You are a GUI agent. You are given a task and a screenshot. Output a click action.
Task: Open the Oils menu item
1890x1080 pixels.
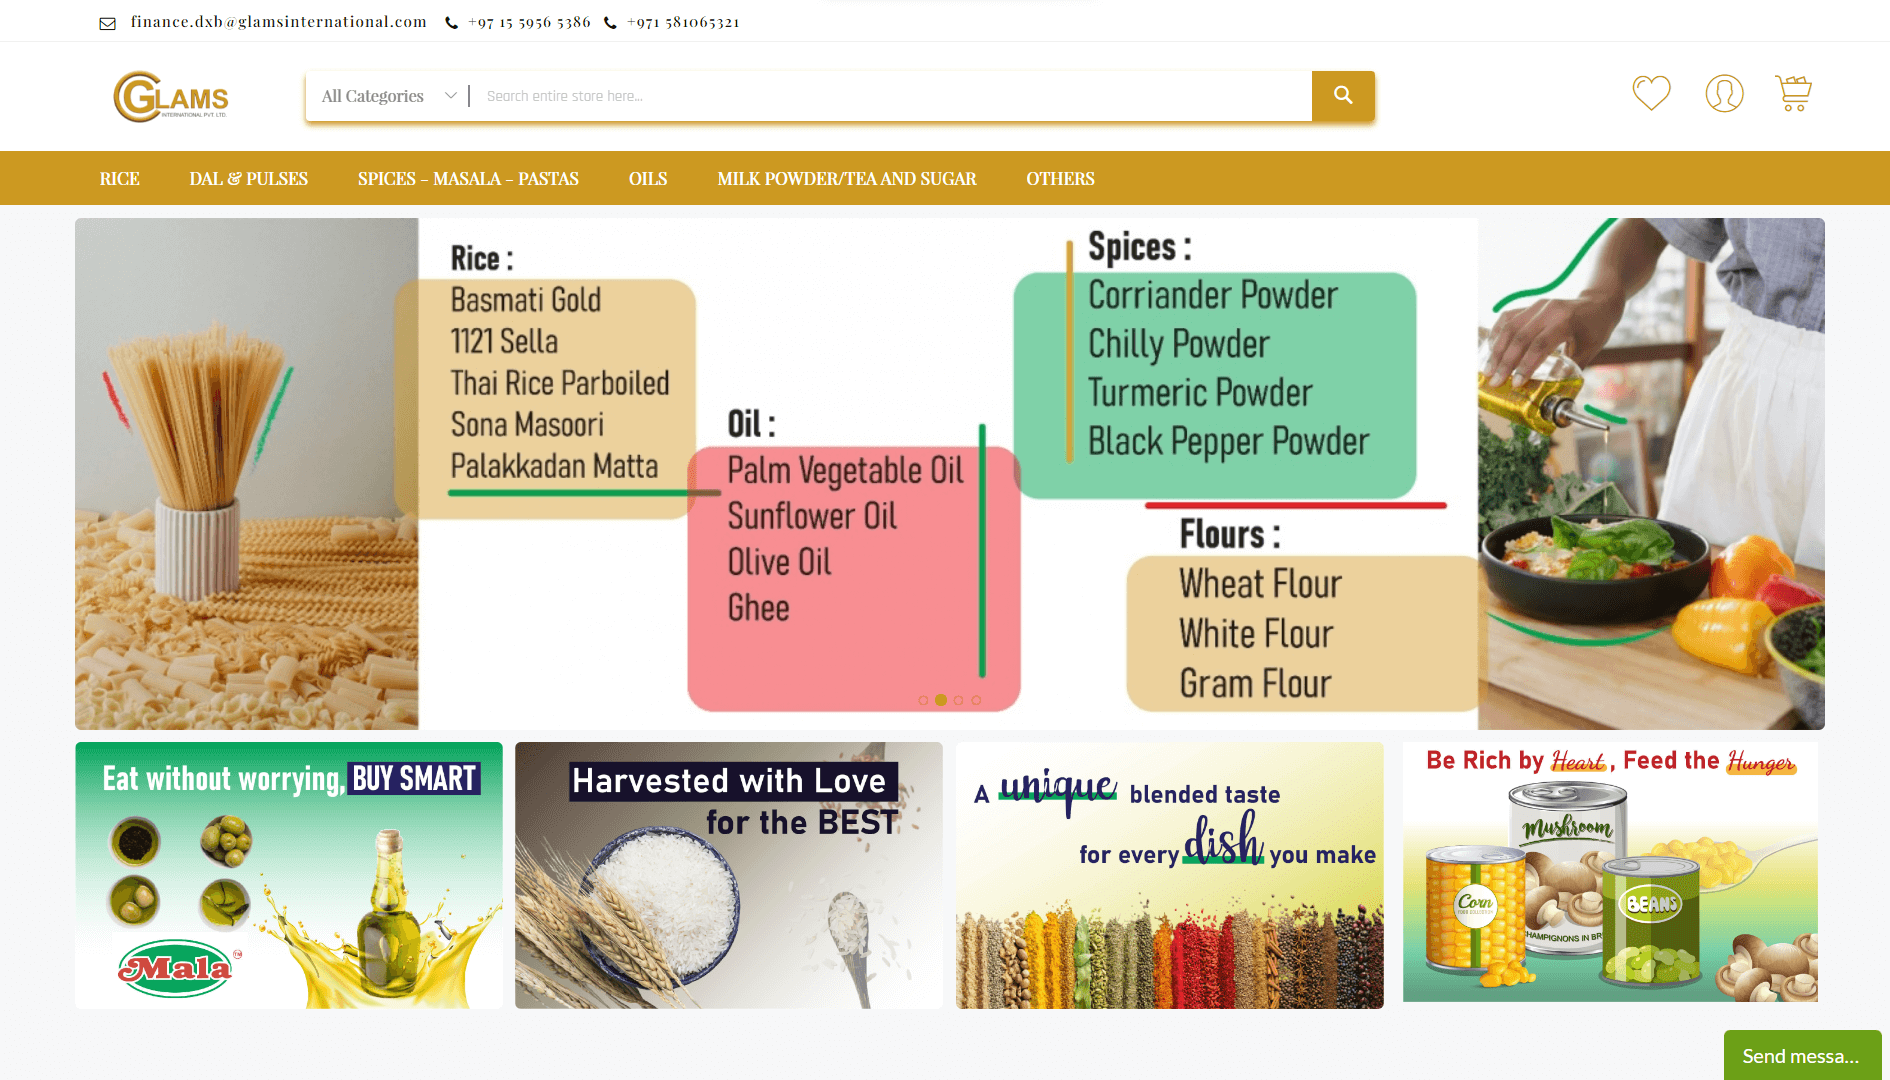point(647,179)
